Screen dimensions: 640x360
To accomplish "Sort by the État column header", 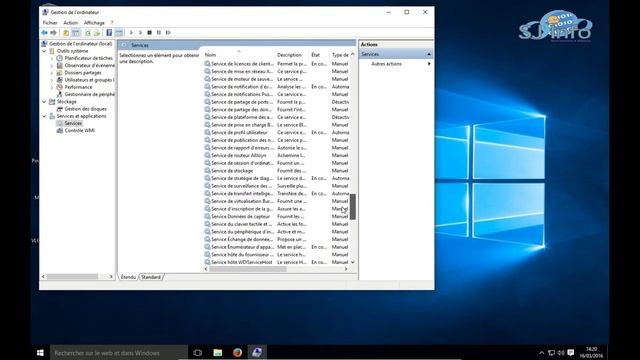I will click(319, 55).
